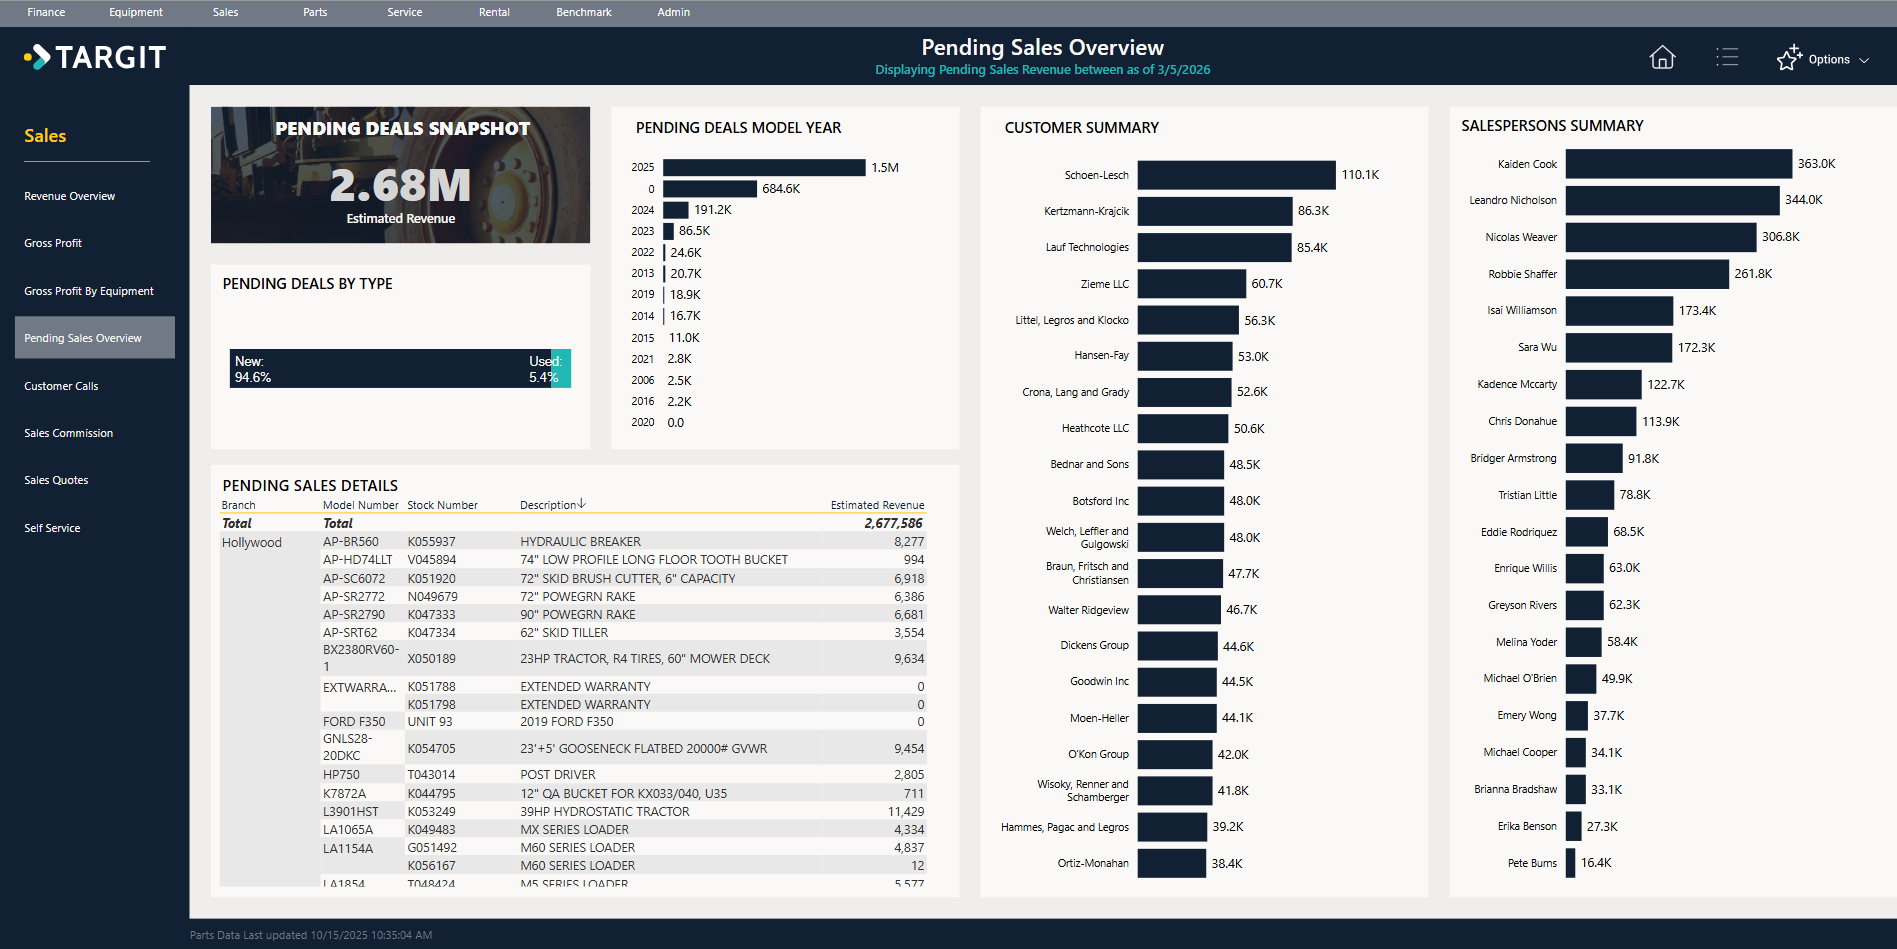
Task: Collapse the Total row in Pending Sales Details
Action: coord(237,522)
